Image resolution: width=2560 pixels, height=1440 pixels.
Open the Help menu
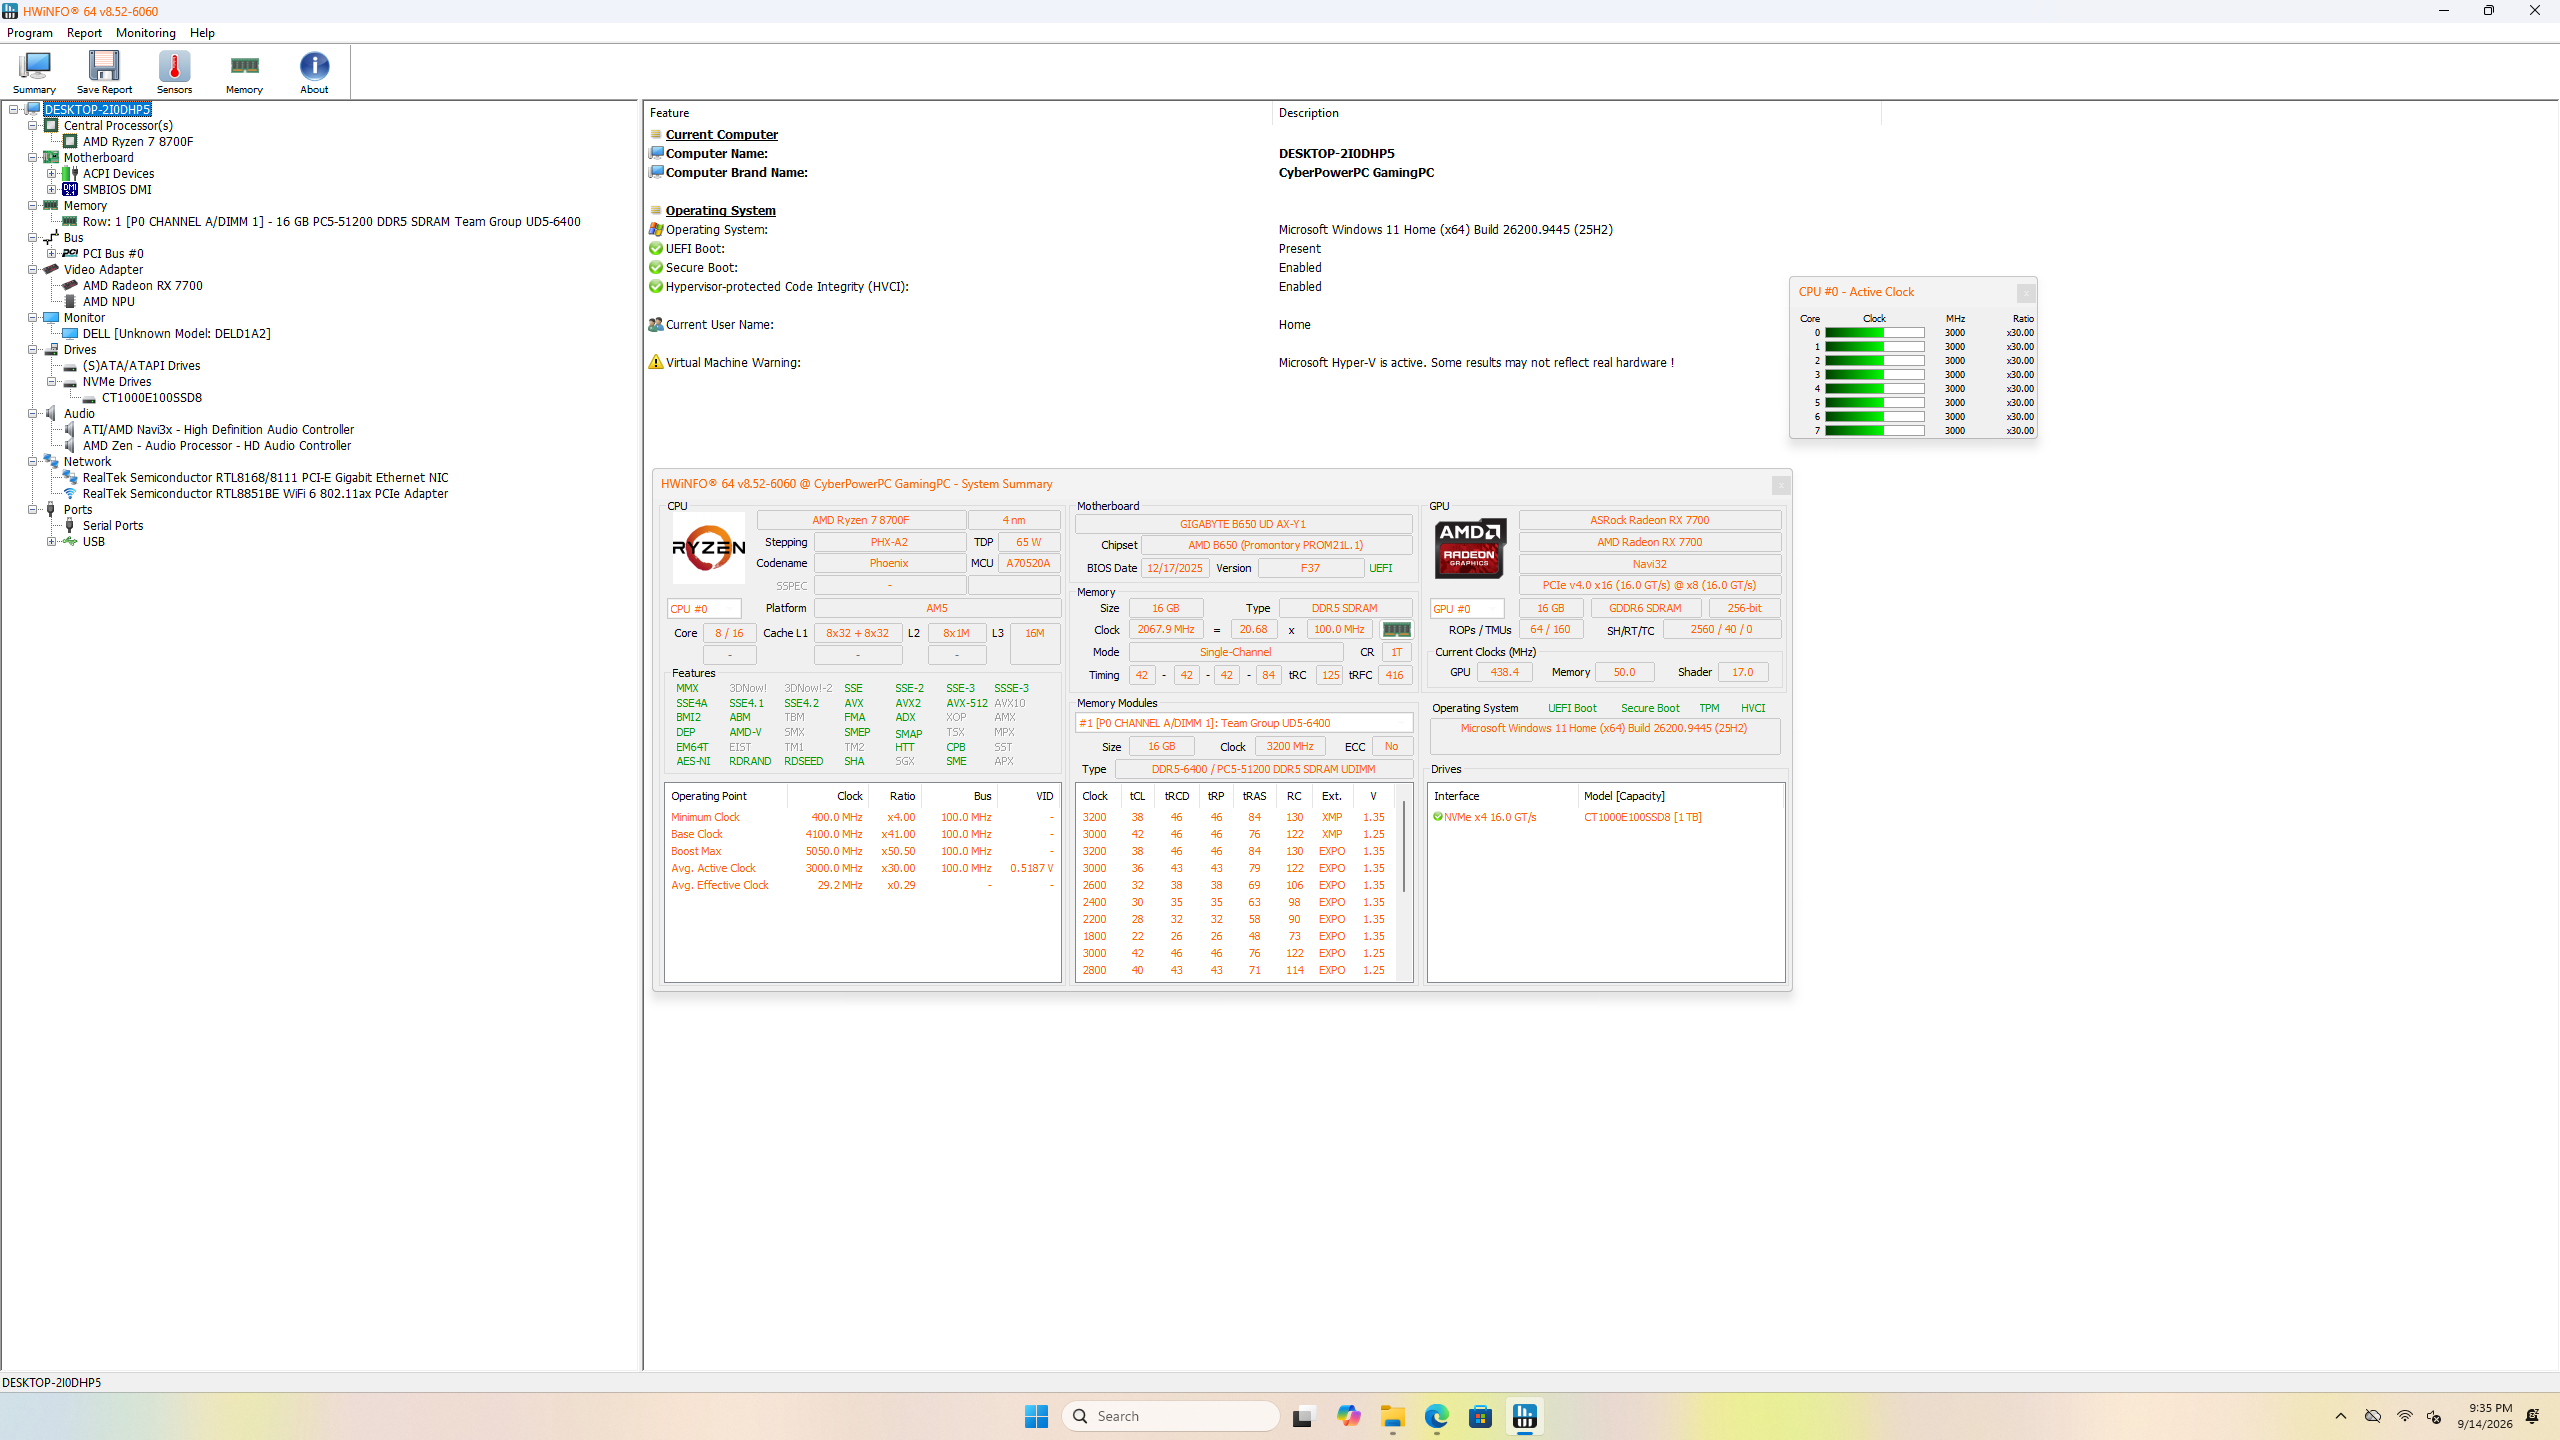[x=202, y=33]
